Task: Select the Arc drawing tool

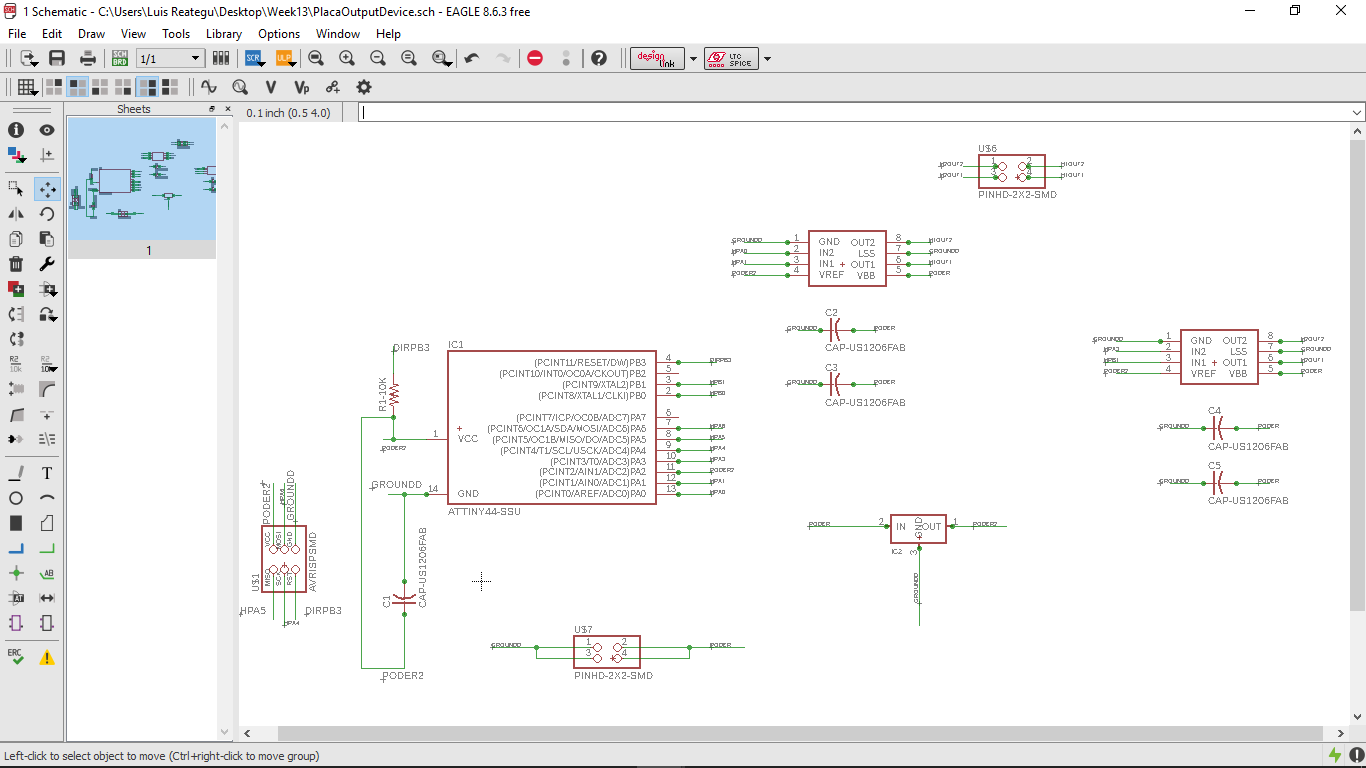Action: (47, 498)
